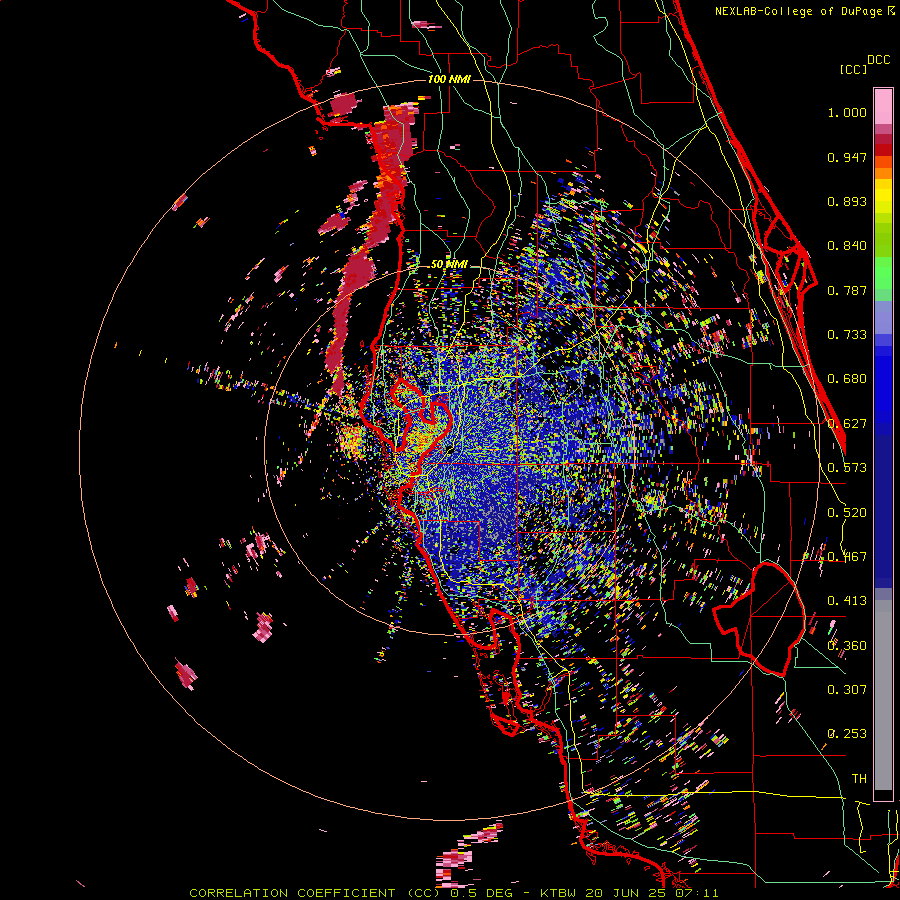Click the "DCC" label above the color bar
Image resolution: width=900 pixels, height=900 pixels.
tap(878, 60)
